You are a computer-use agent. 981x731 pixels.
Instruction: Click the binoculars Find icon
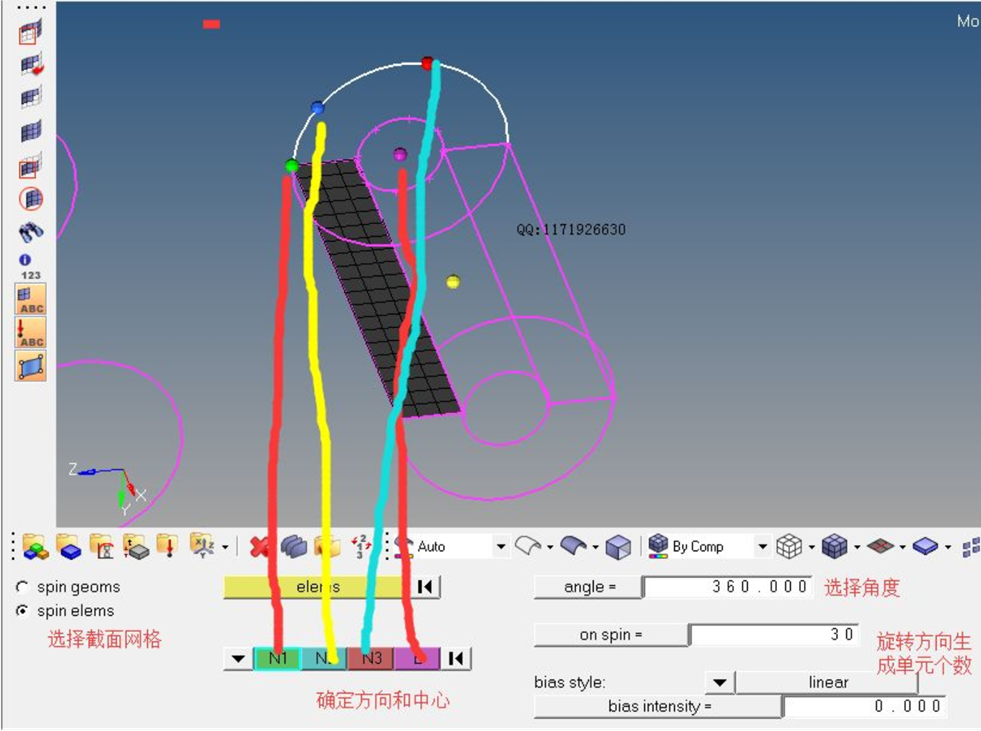click(x=31, y=232)
